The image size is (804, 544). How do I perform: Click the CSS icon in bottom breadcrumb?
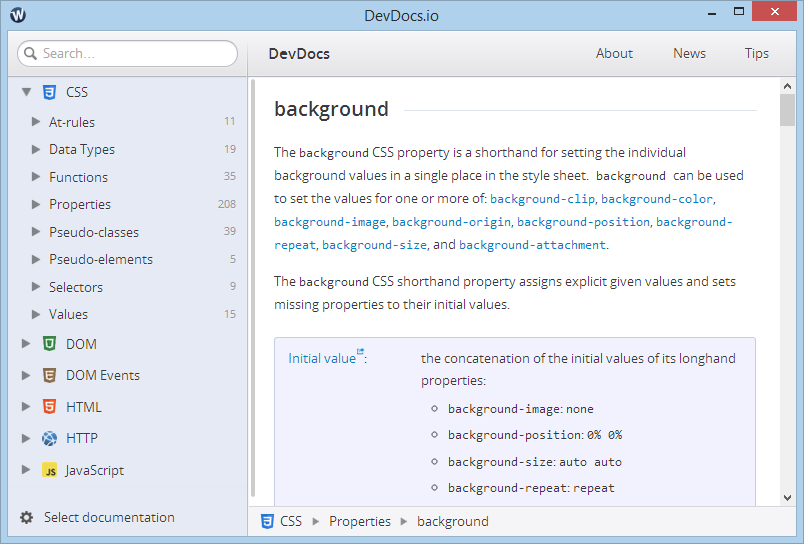[x=267, y=521]
